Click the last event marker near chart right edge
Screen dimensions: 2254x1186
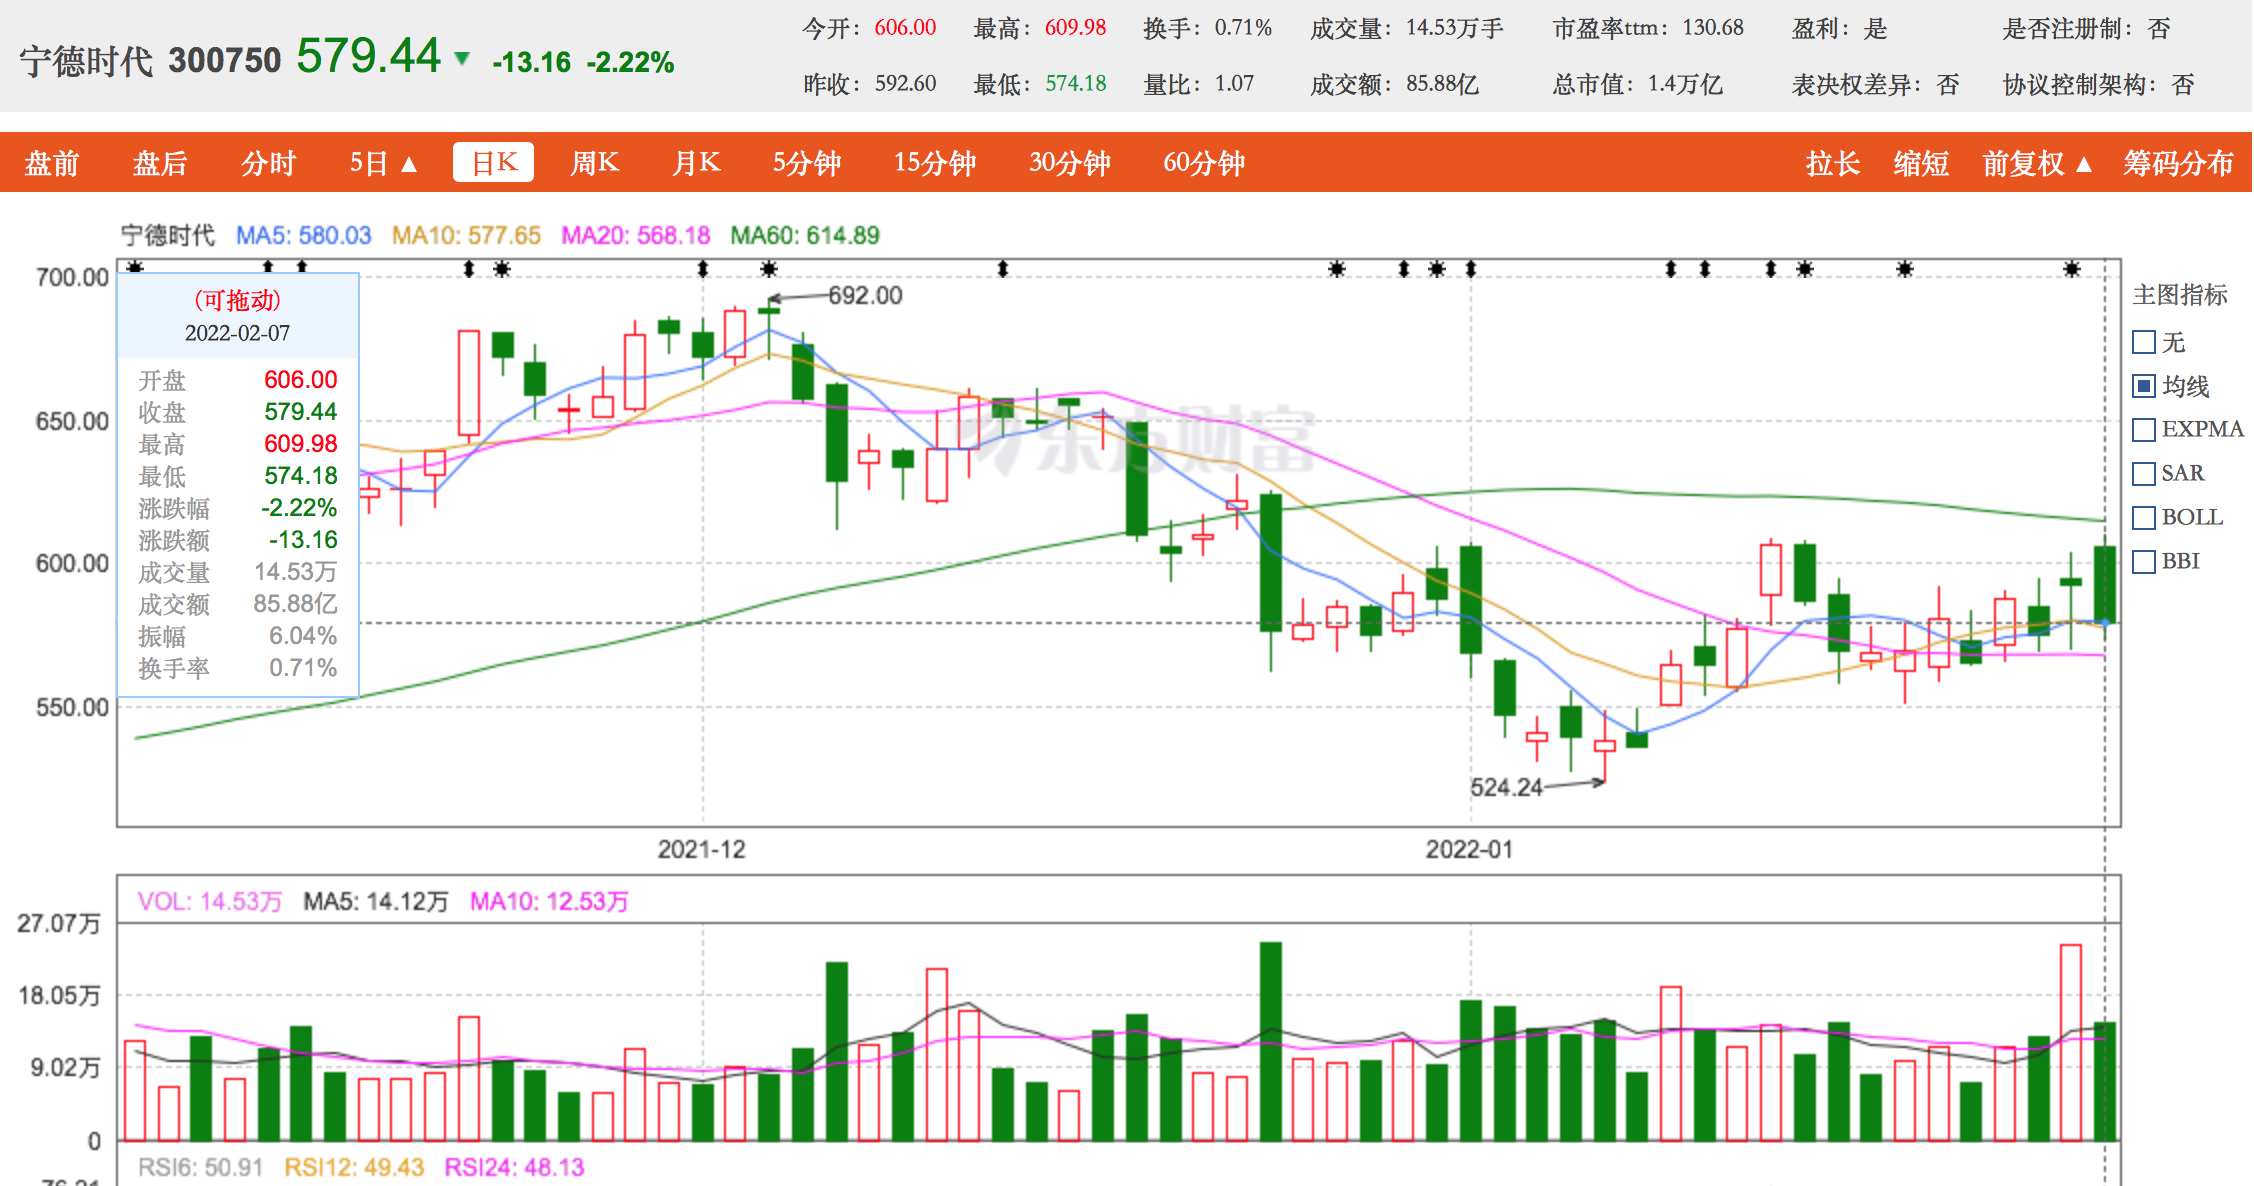(2071, 268)
